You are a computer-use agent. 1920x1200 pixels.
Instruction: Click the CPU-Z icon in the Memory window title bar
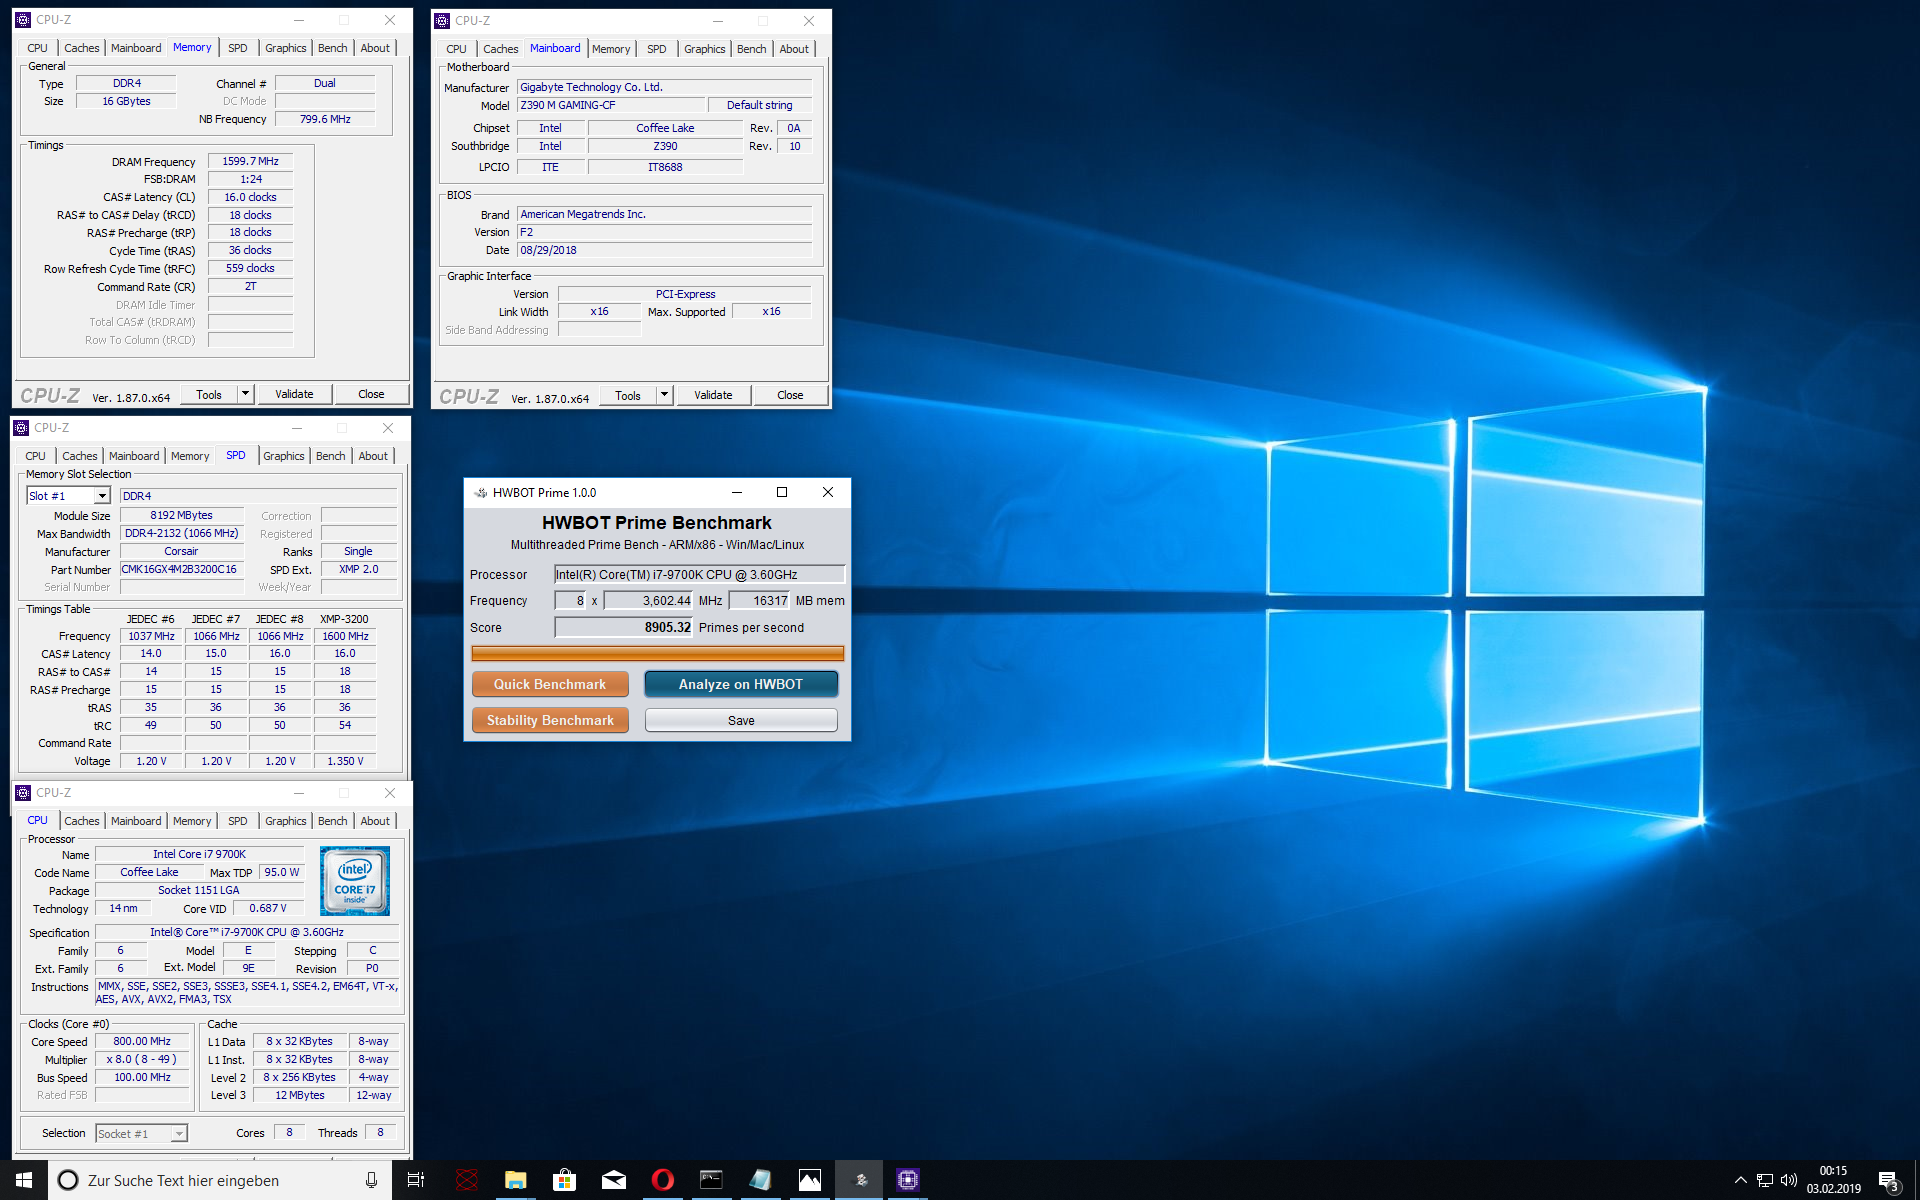point(24,20)
